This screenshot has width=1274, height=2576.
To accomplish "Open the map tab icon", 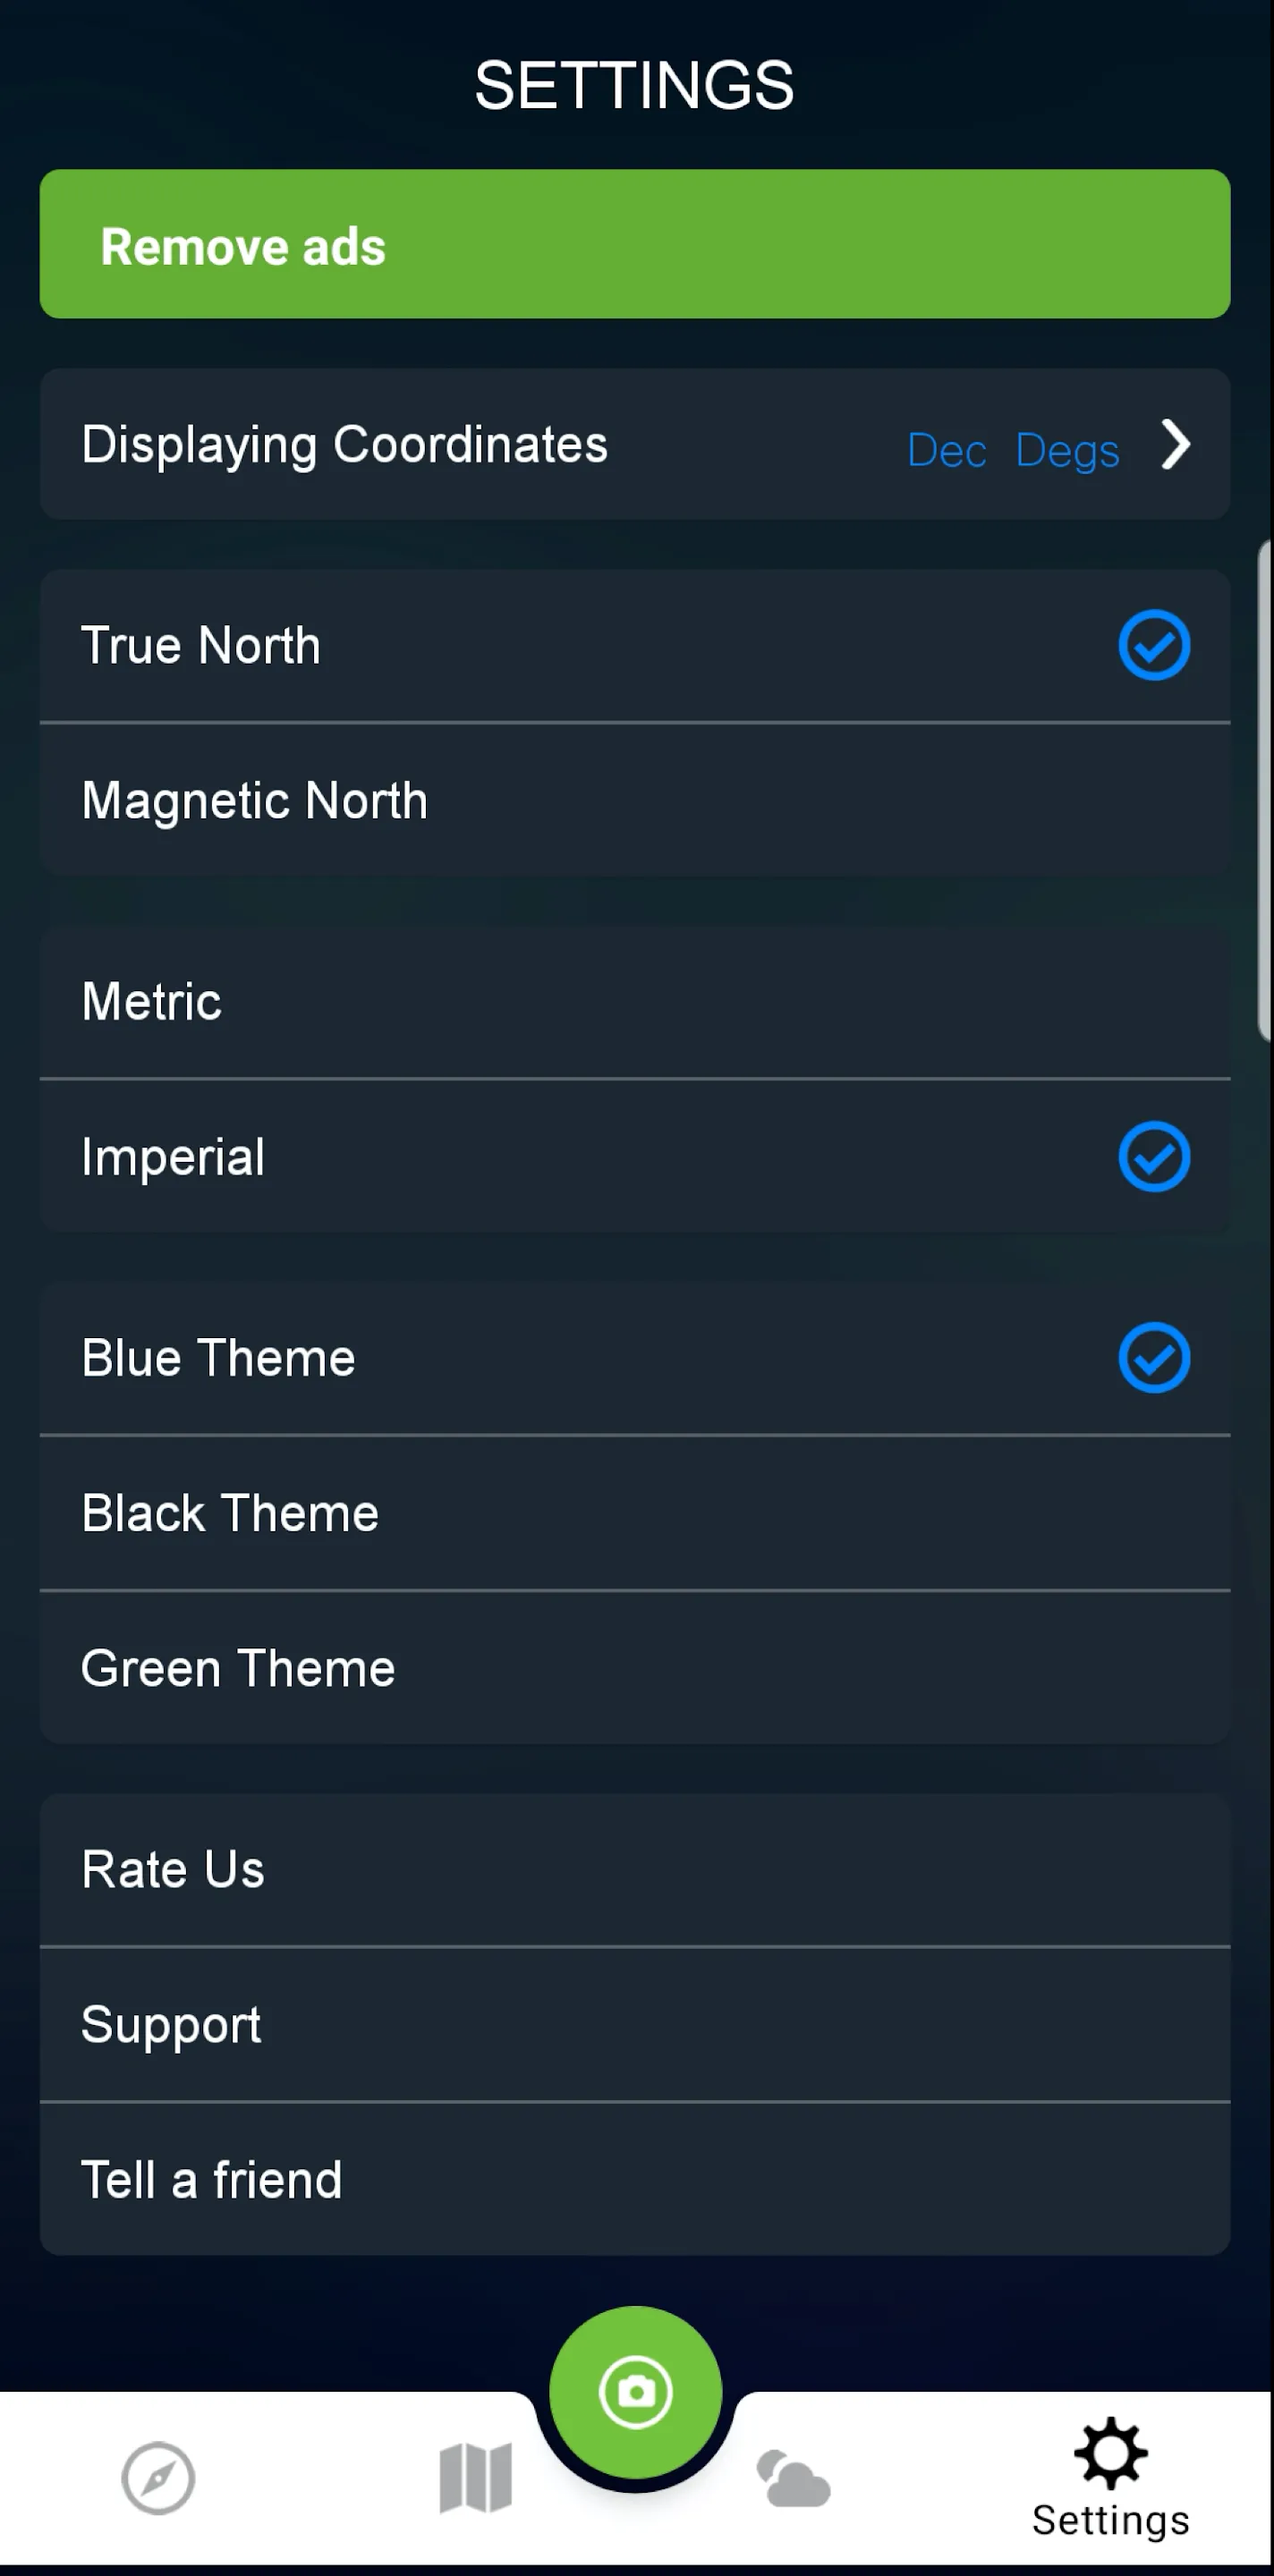I will [x=475, y=2478].
